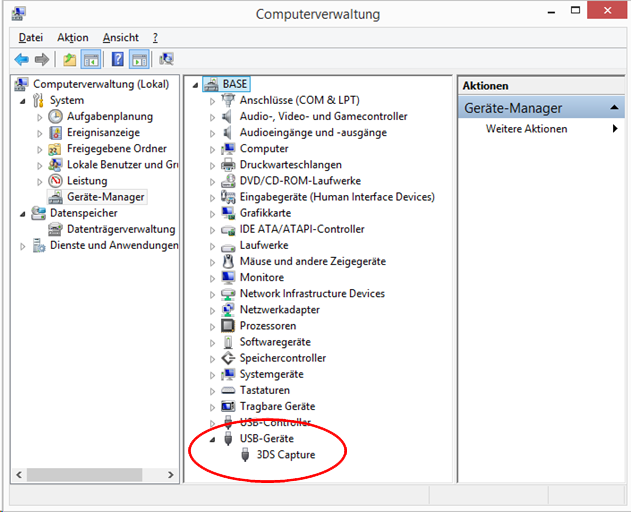631x512 pixels.
Task: Click the Forward arrow toolbar icon
Action: (42, 60)
